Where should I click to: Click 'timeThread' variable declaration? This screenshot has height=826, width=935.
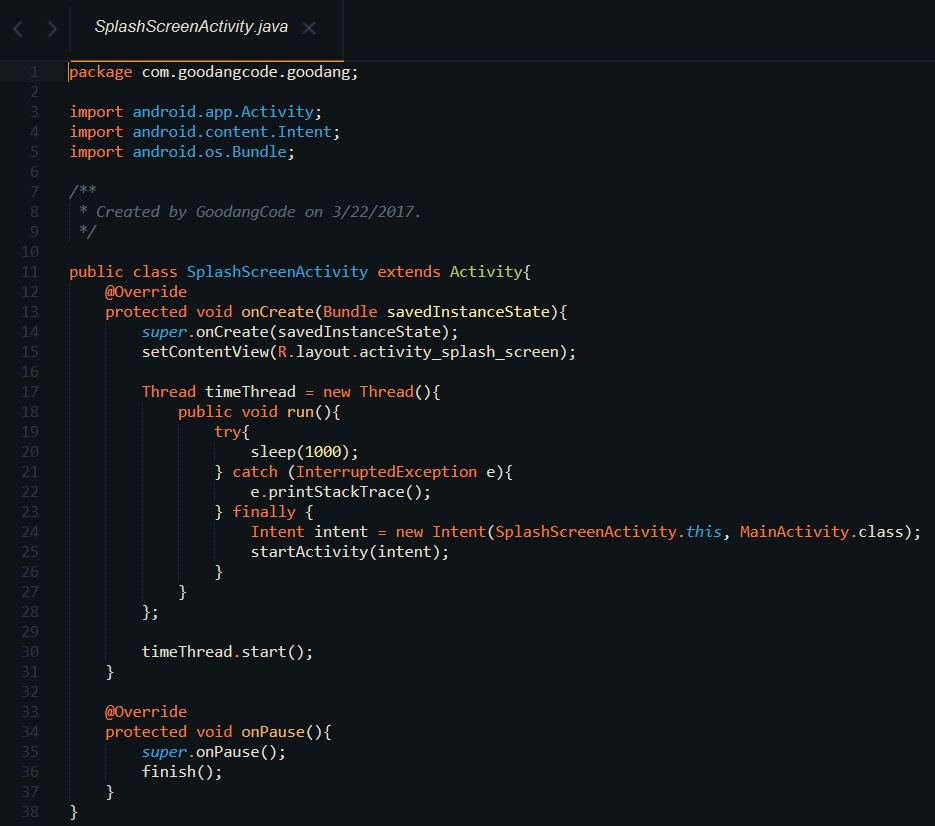tap(250, 392)
